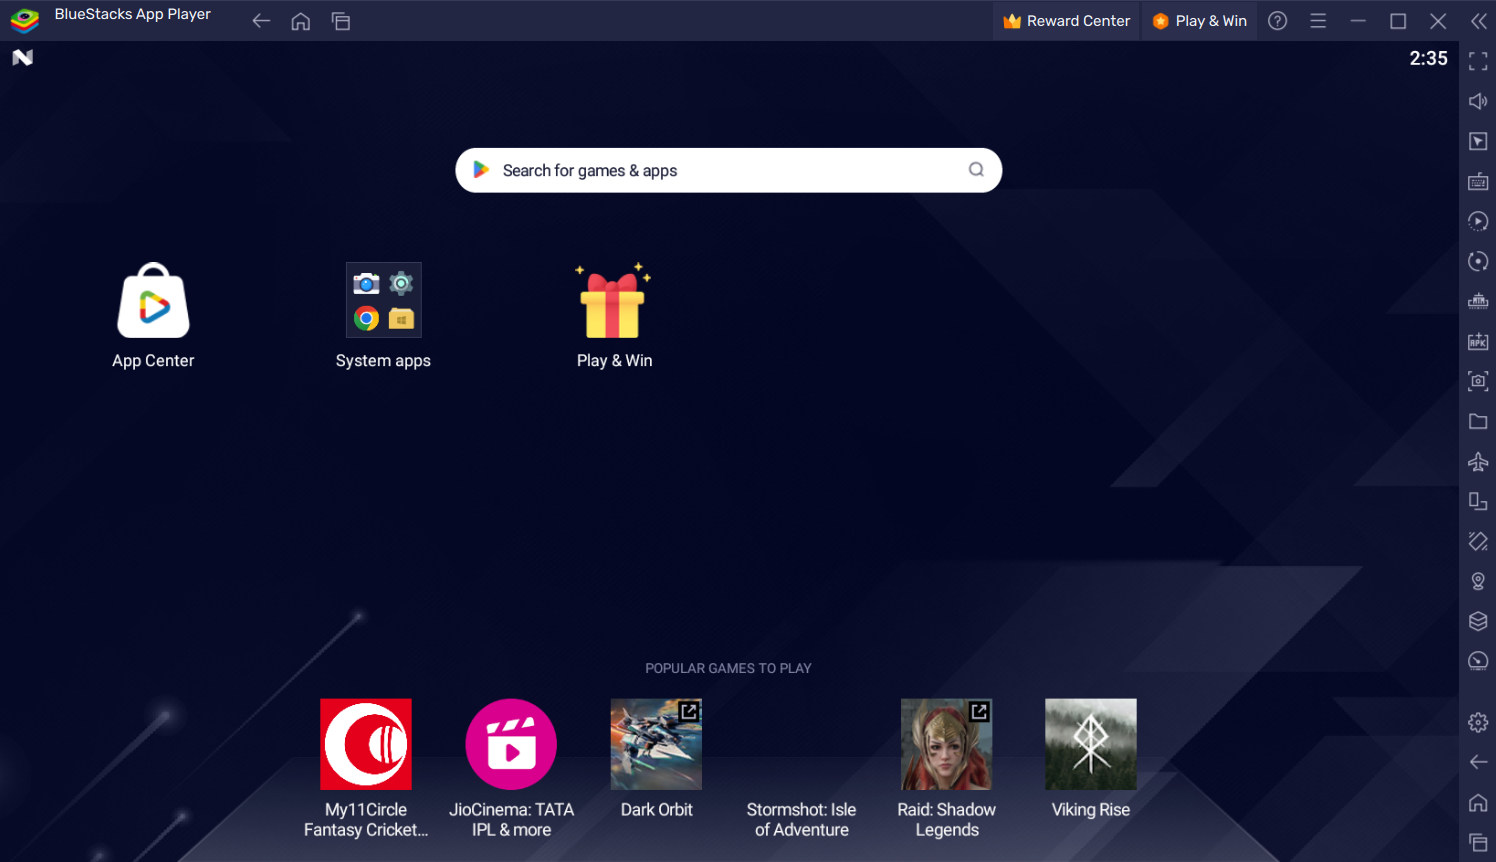Open the keyboard game controls icon
Image resolution: width=1496 pixels, height=862 pixels.
click(x=1478, y=182)
